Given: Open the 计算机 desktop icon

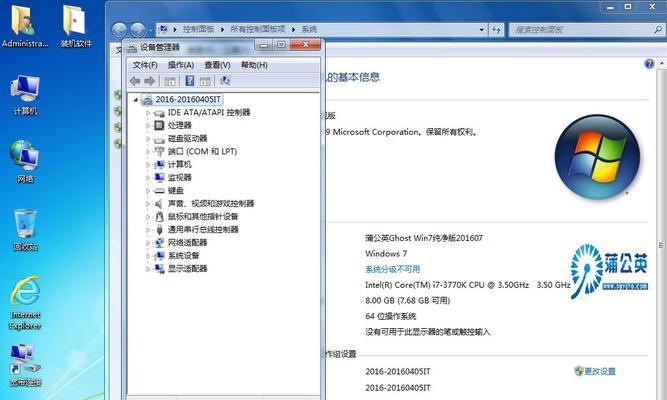Looking at the screenshot, I should [25, 94].
